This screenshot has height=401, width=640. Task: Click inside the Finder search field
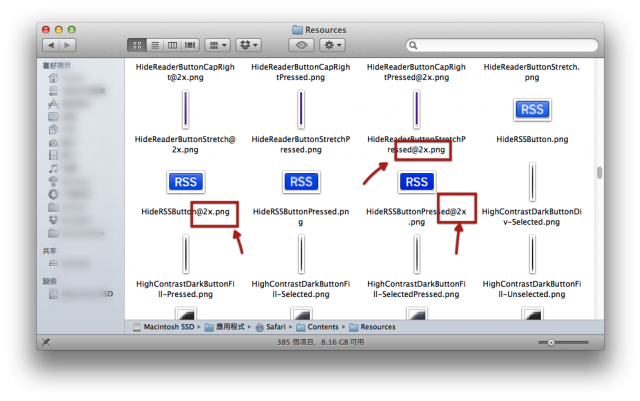[502, 45]
